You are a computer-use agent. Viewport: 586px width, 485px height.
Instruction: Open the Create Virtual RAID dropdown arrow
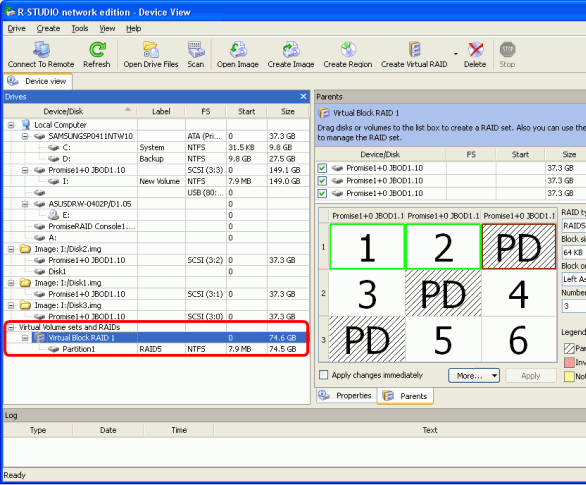(456, 54)
